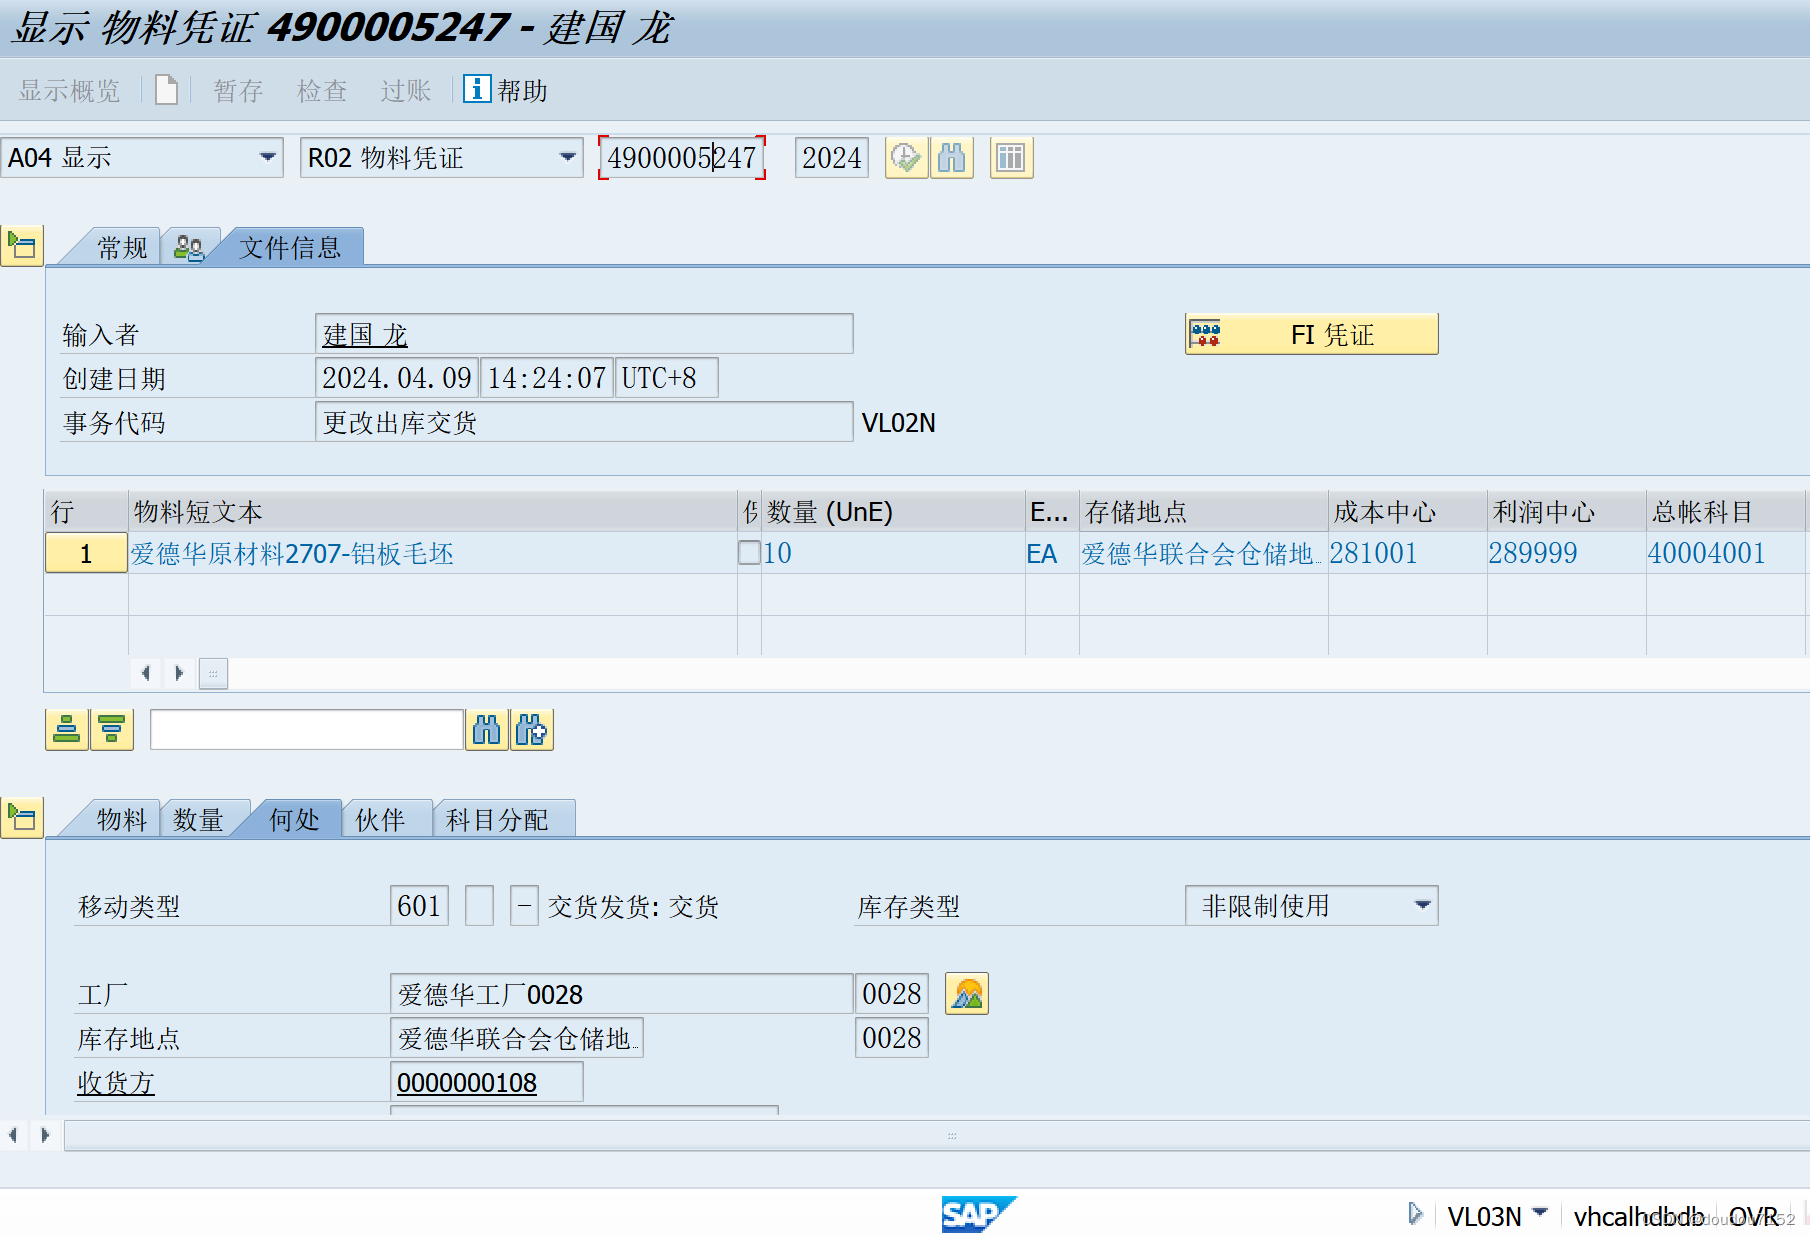Click the mountain image icon next to plant 0028
1810x1235 pixels.
[x=965, y=993]
